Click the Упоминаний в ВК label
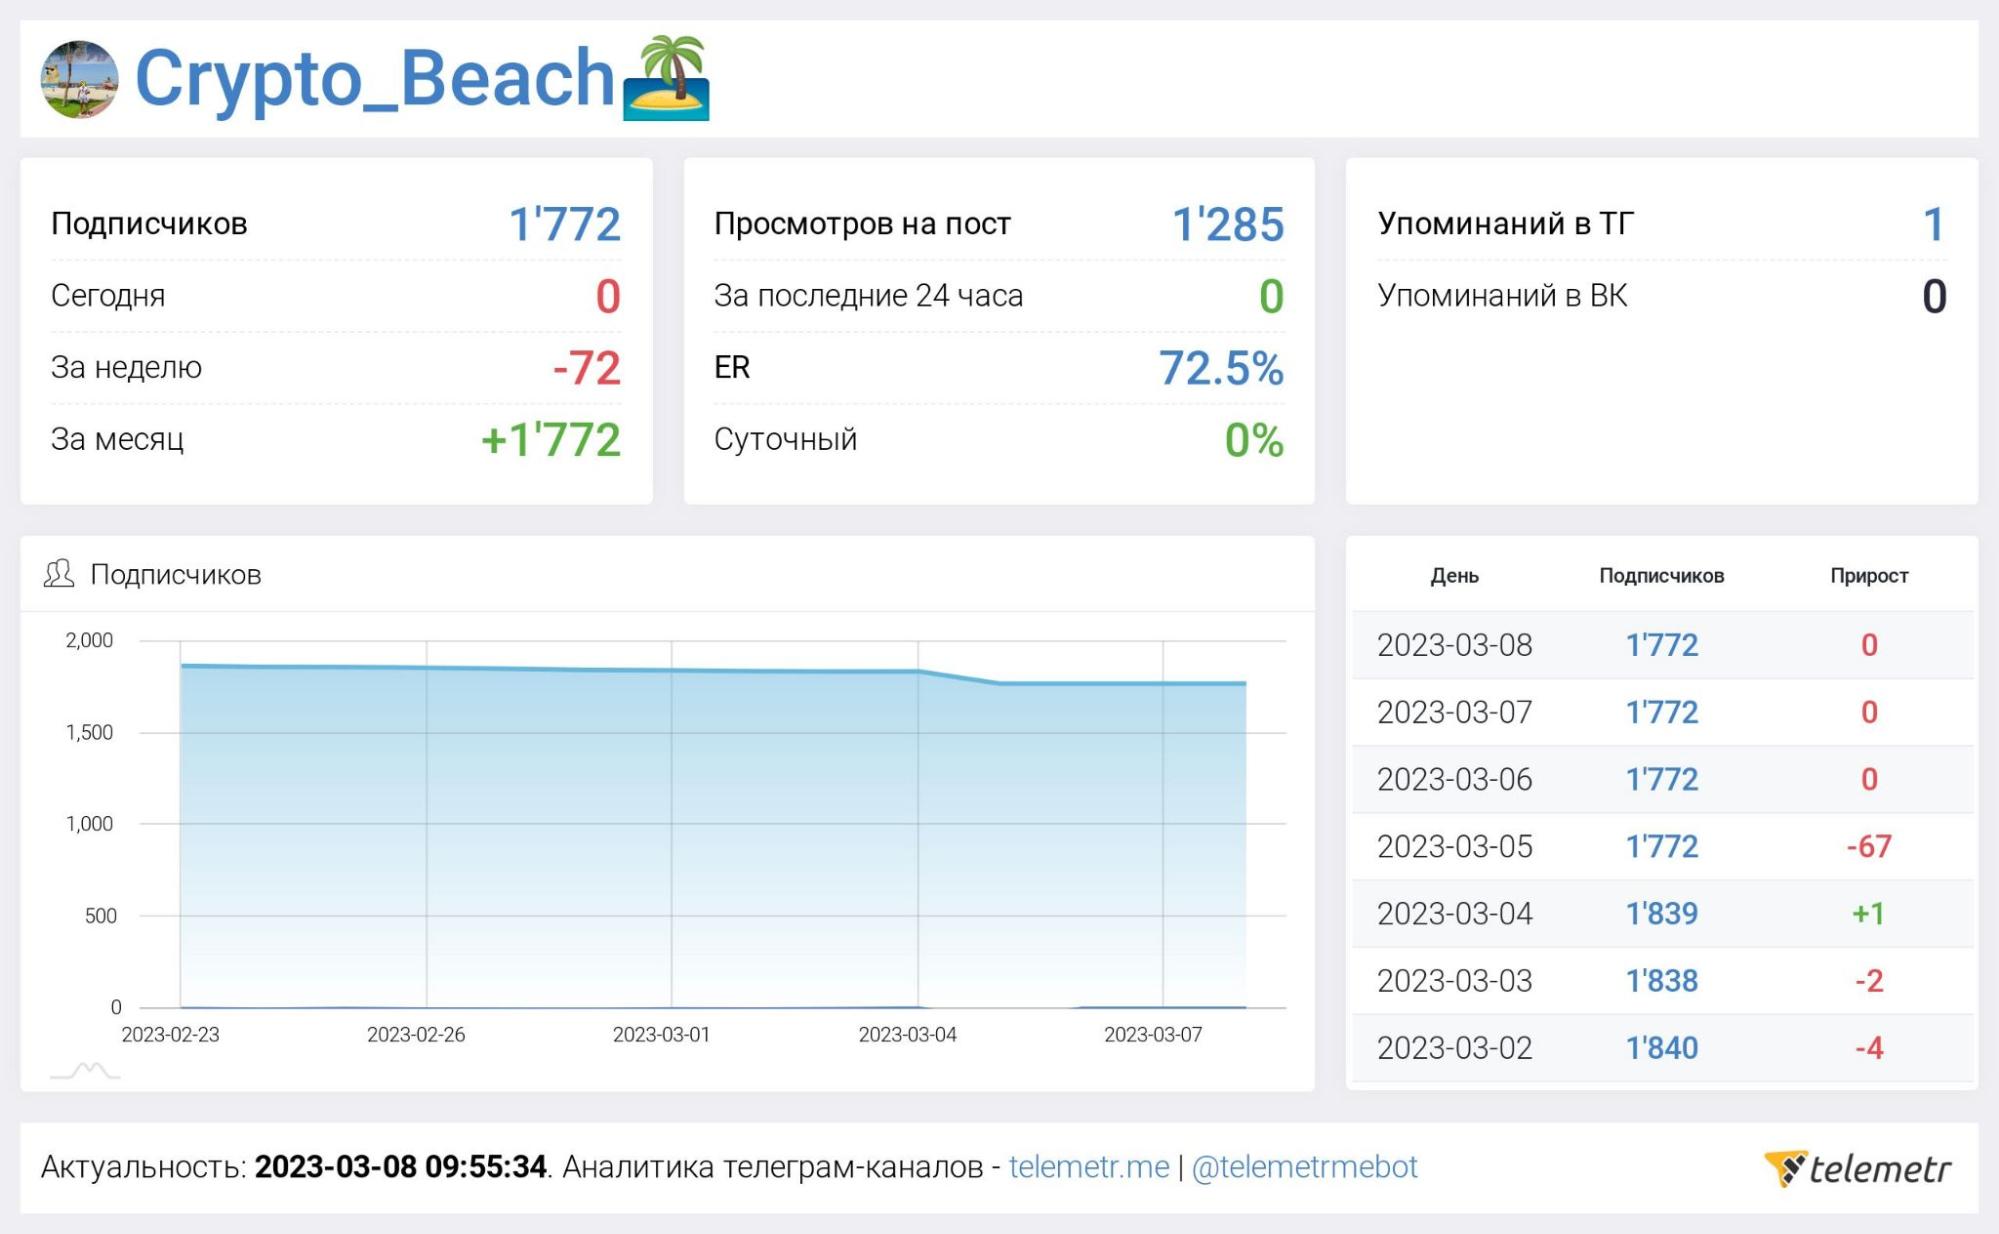Viewport: 1999px width, 1234px height. [x=1502, y=295]
